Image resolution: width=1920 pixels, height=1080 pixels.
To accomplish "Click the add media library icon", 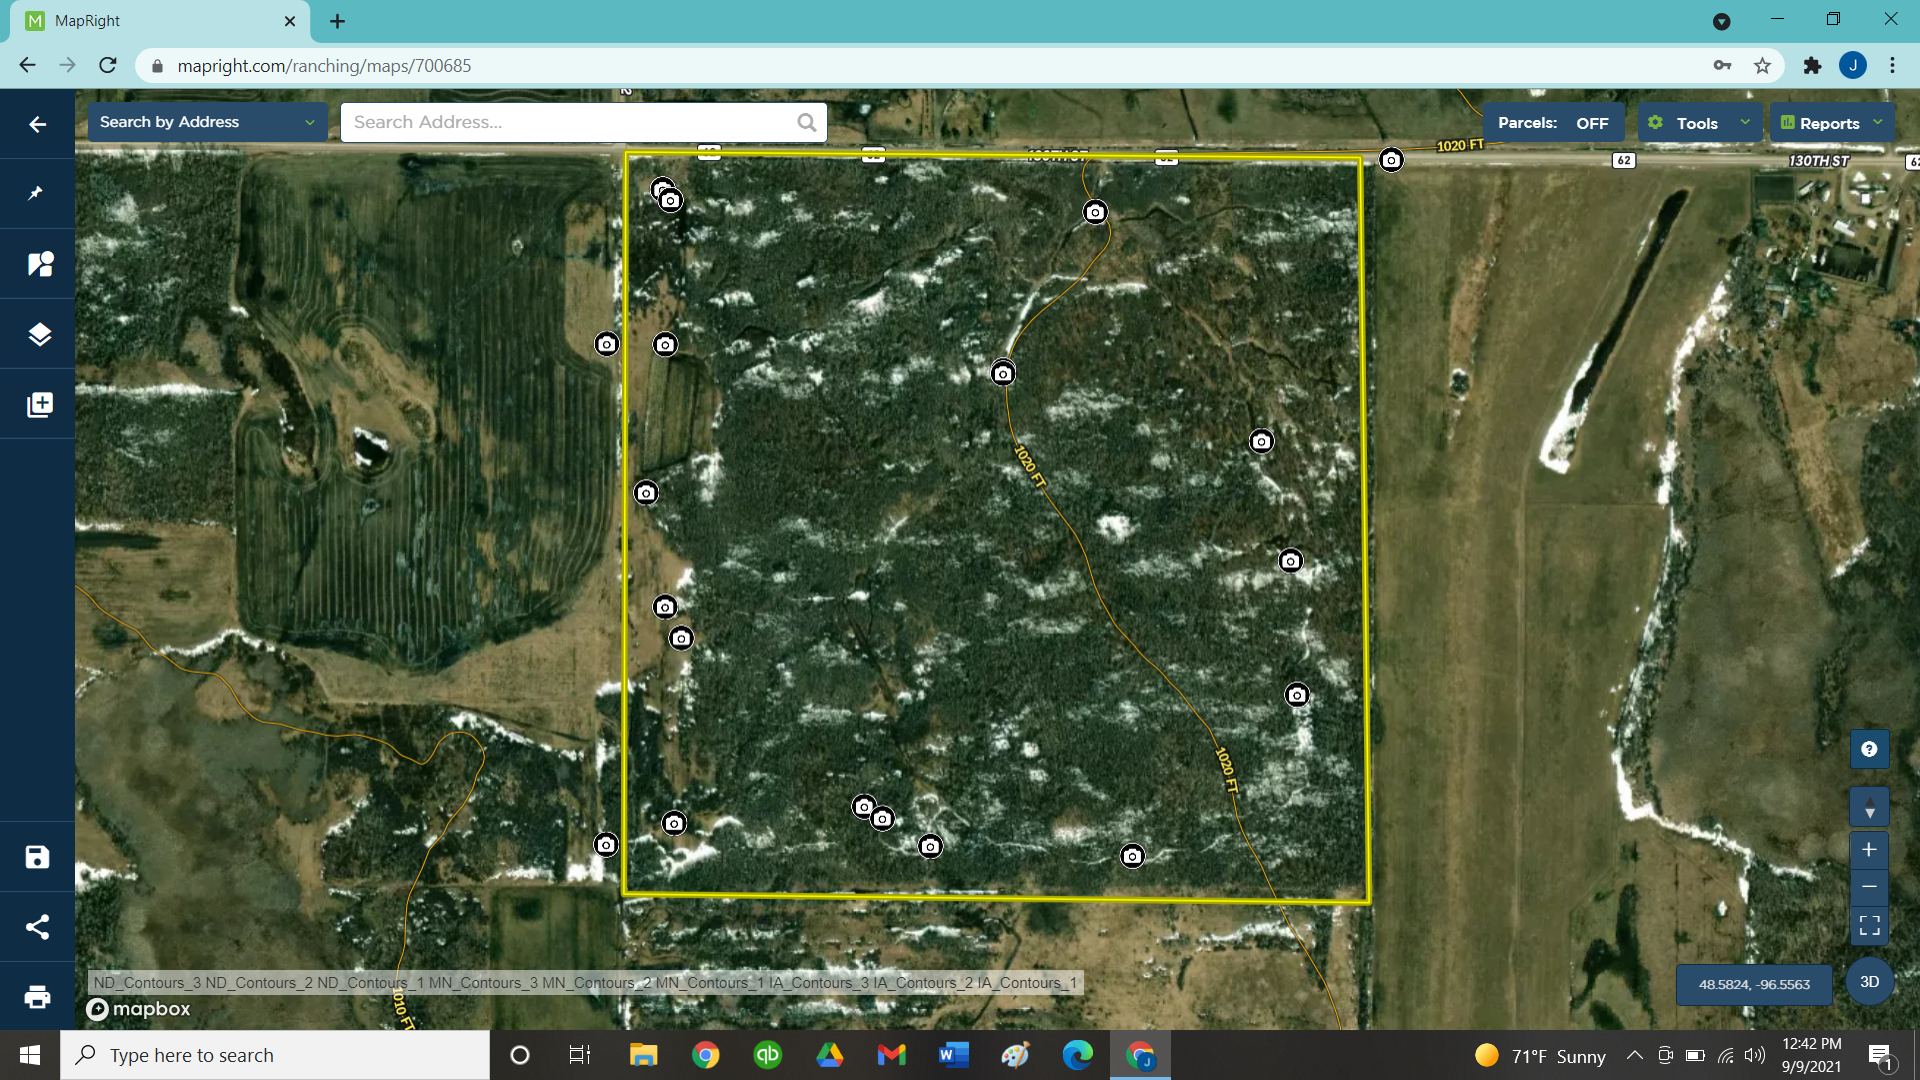I will [x=38, y=404].
